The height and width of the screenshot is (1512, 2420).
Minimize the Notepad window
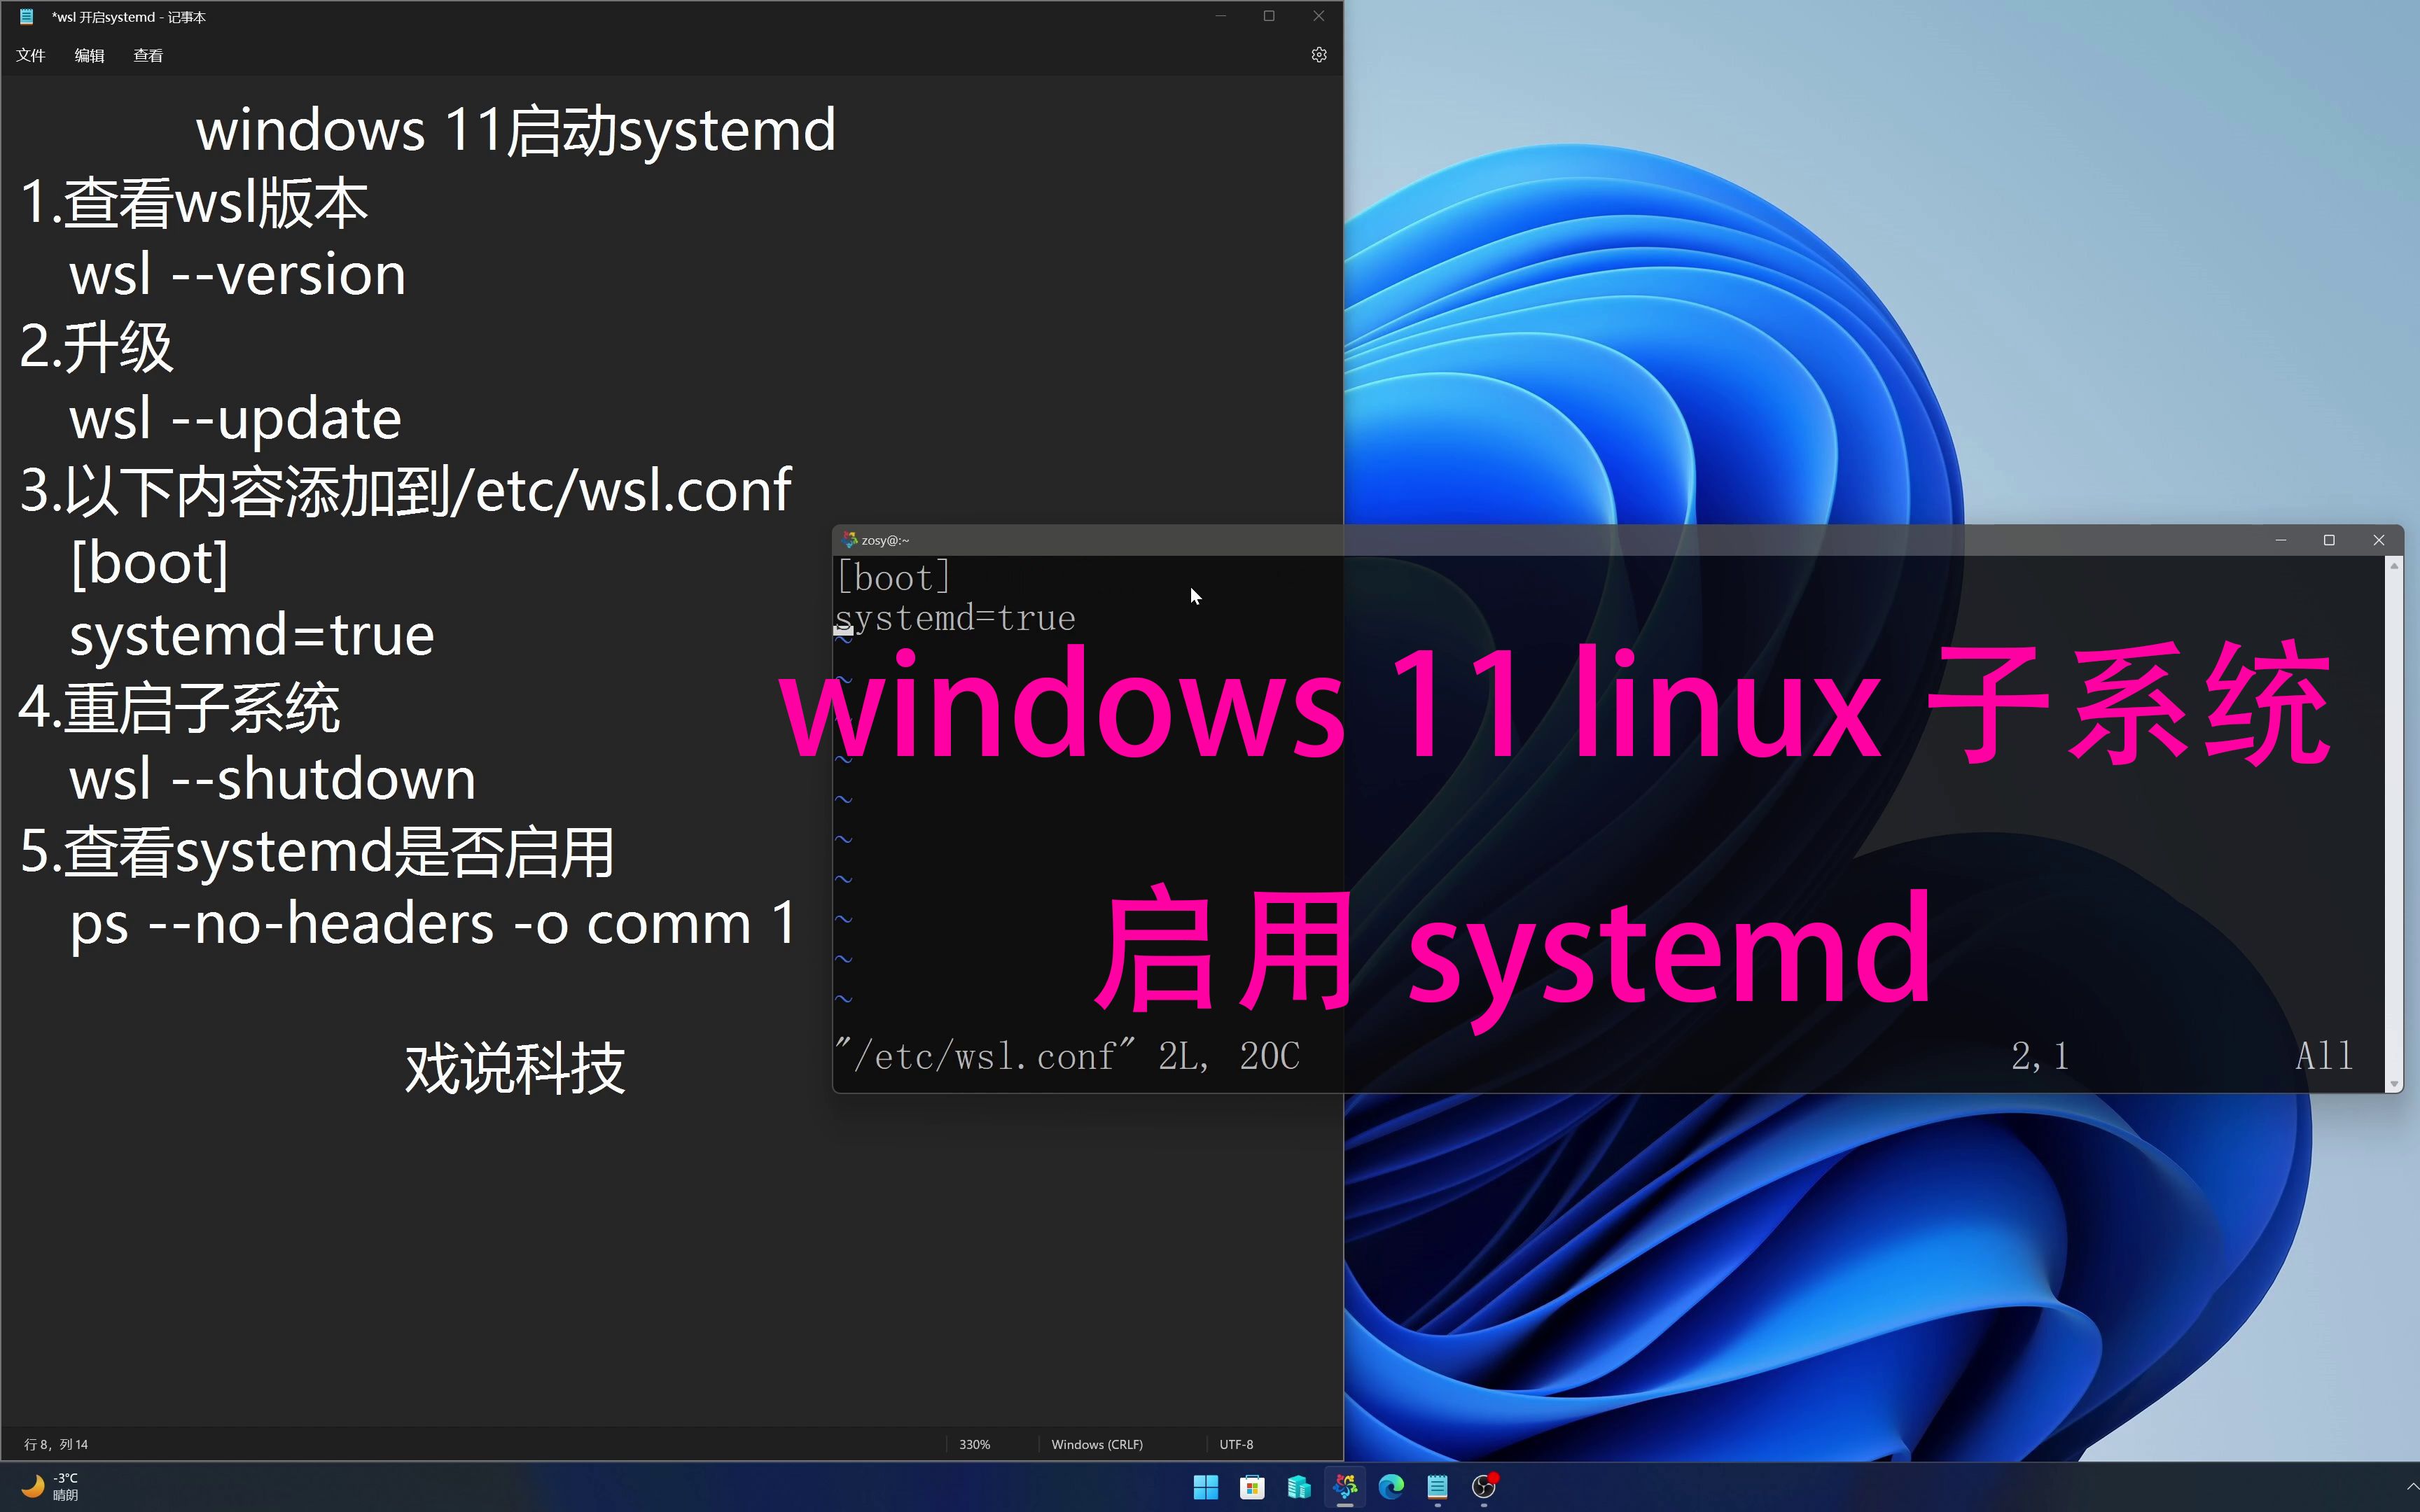(1221, 16)
